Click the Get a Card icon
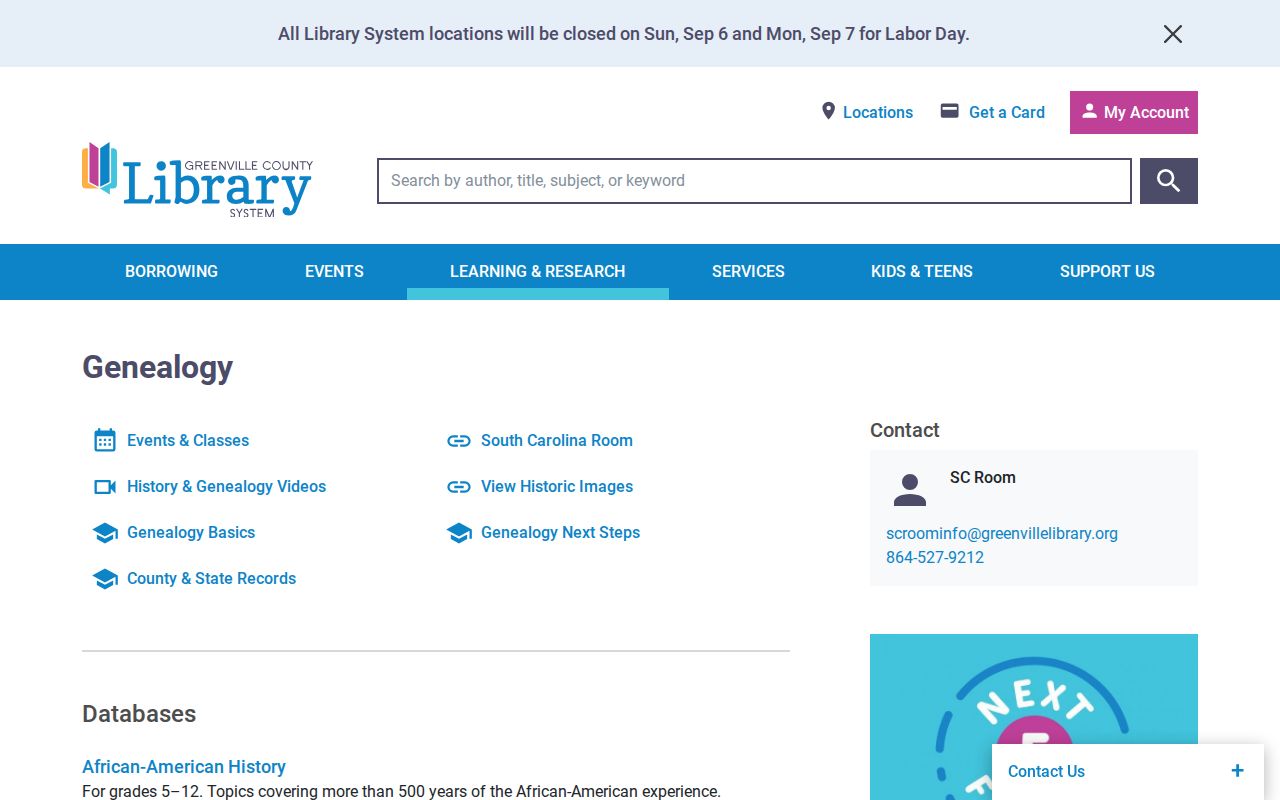 click(x=950, y=111)
